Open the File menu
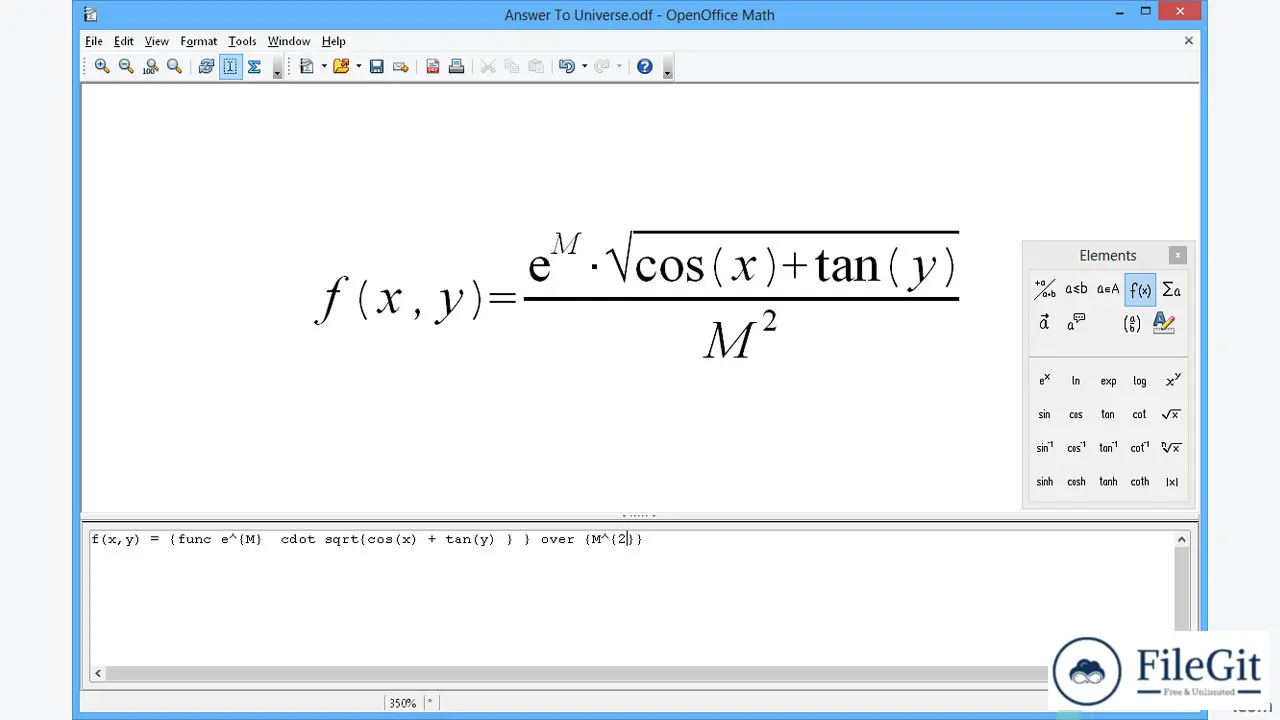Viewport: 1280px width, 720px height. point(94,41)
